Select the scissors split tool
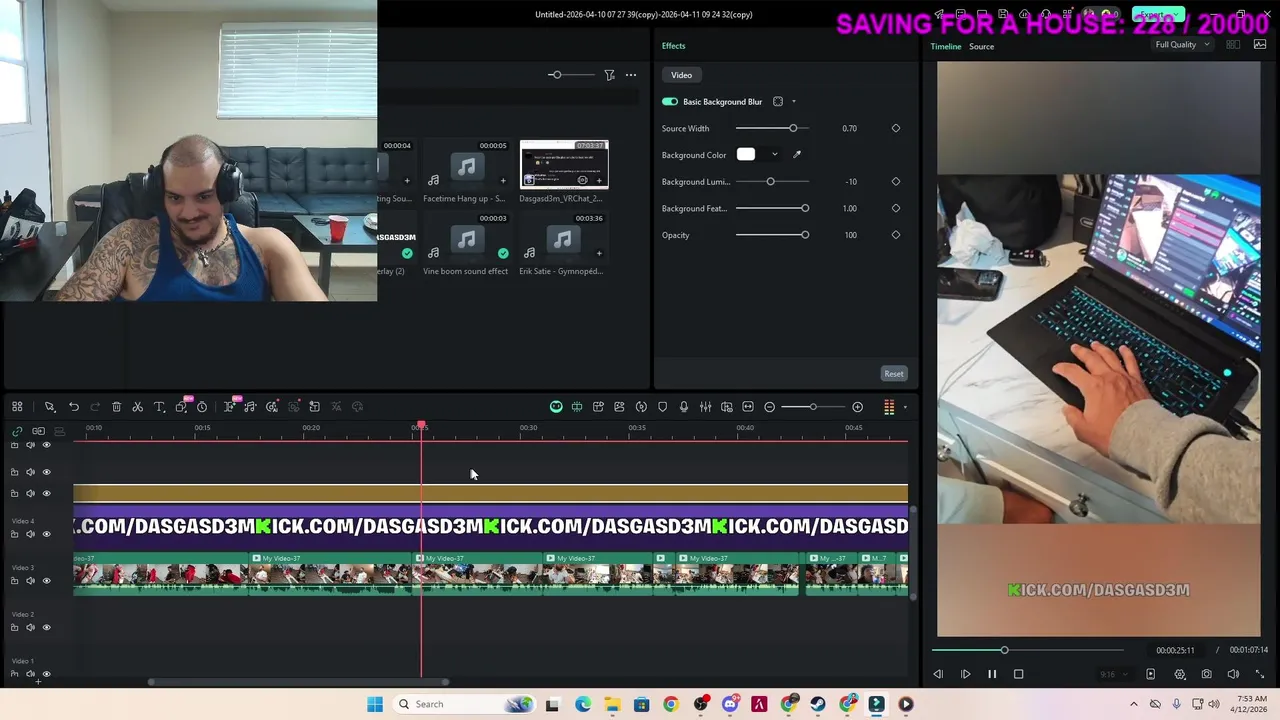Screen dimensions: 1280x720 pyautogui.click(x=138, y=407)
